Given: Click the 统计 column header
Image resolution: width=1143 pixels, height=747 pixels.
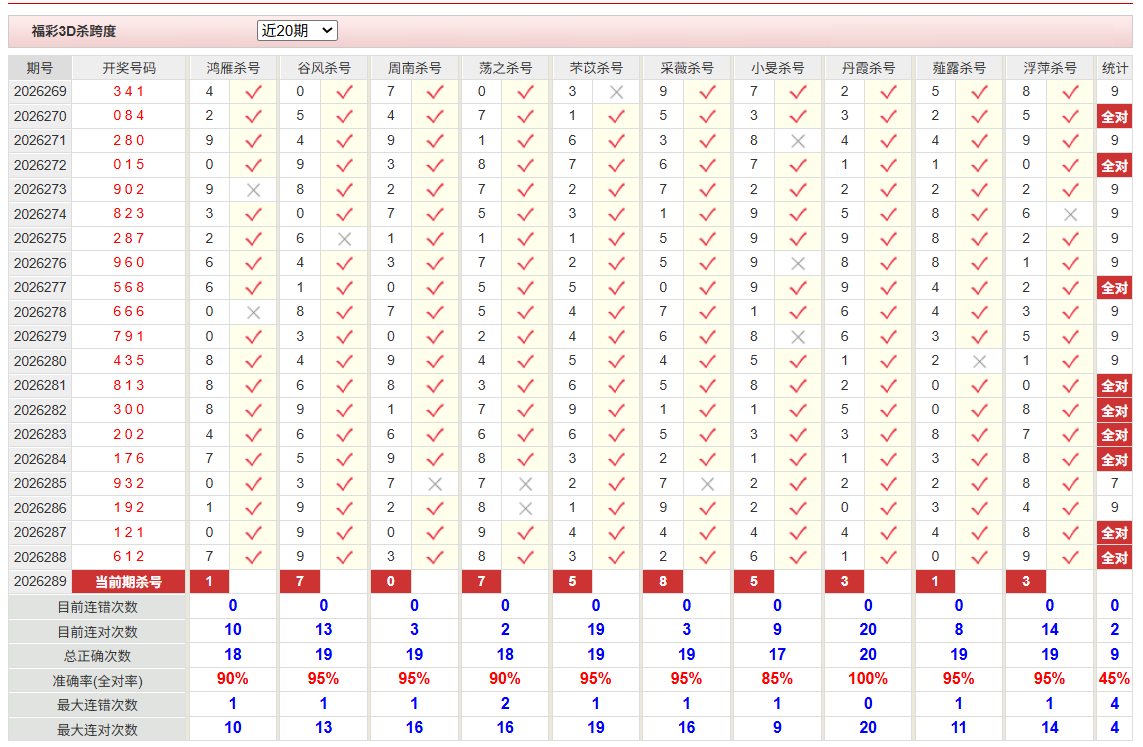Looking at the screenshot, I should [x=1115, y=68].
